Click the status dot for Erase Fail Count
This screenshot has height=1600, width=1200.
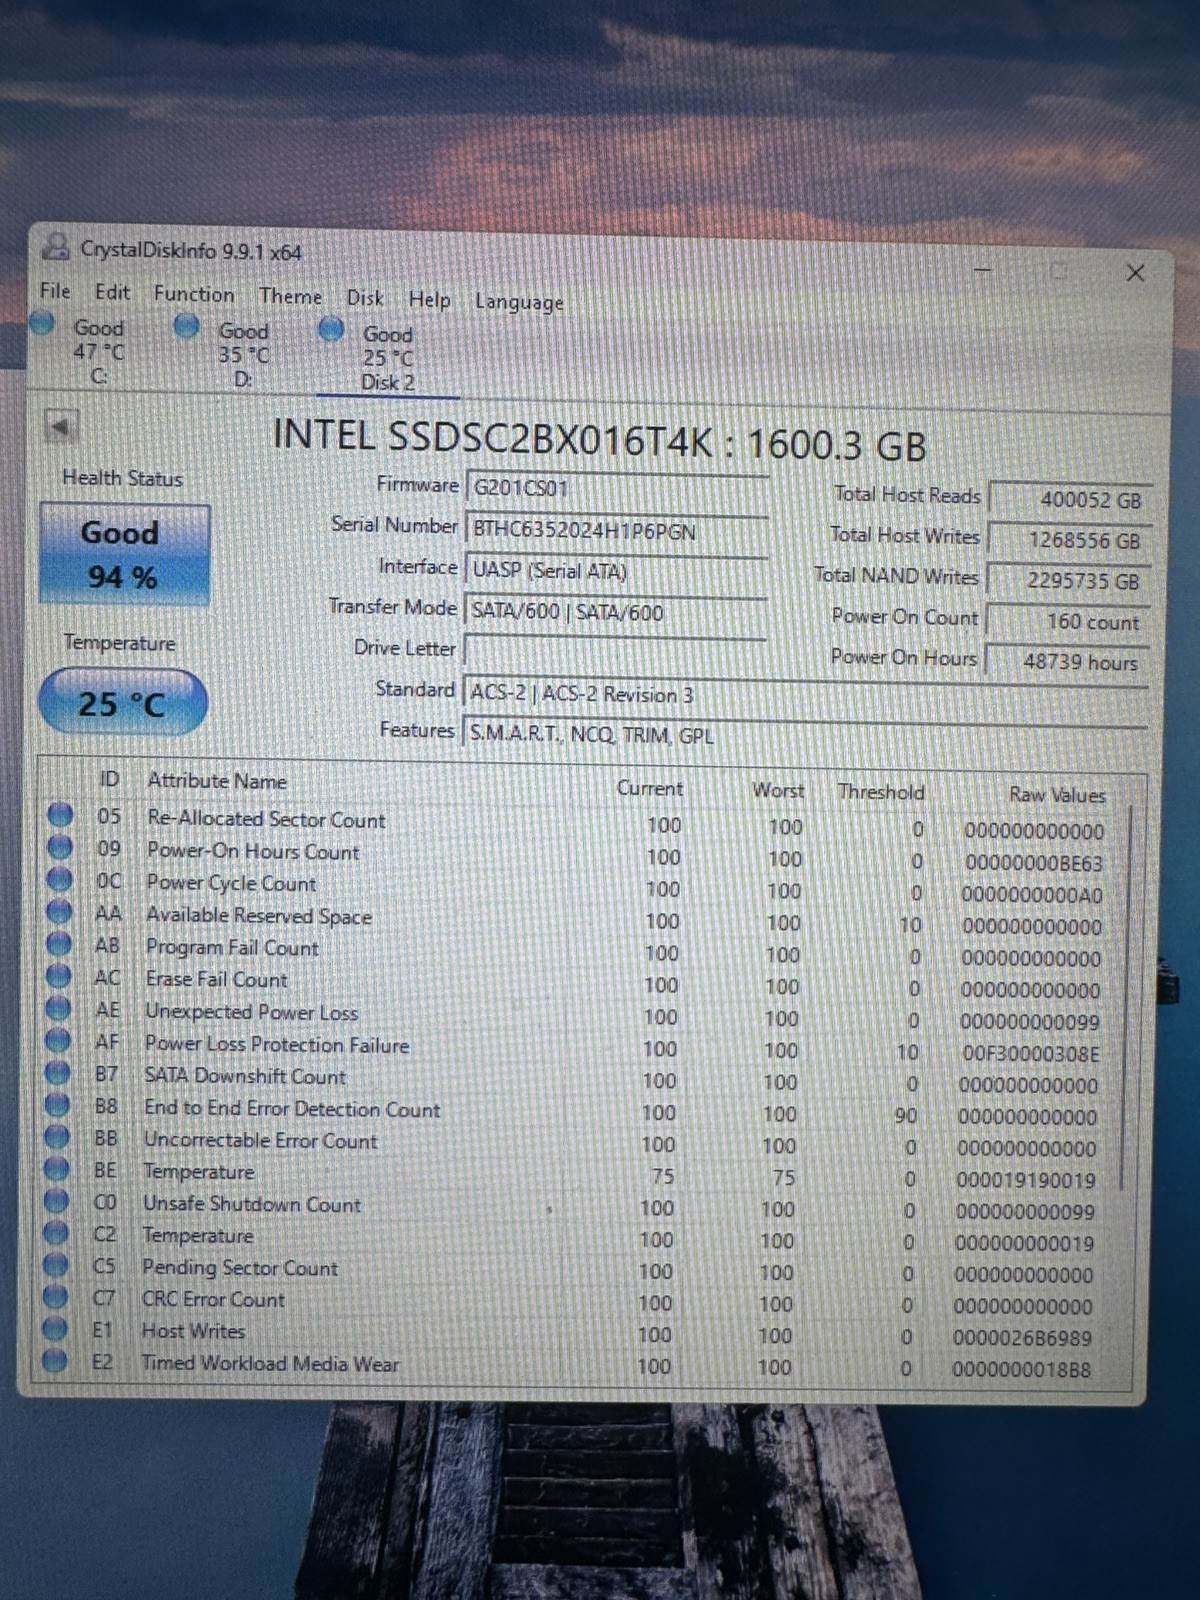(x=59, y=975)
